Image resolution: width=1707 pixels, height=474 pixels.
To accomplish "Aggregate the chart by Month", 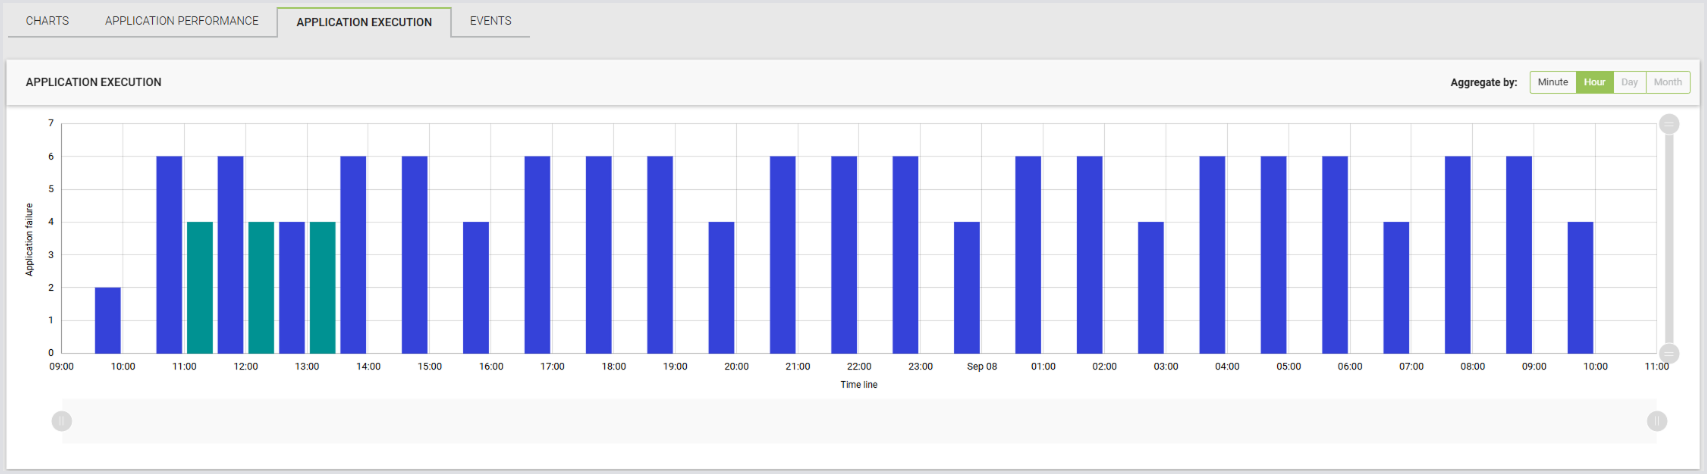I will (x=1667, y=82).
